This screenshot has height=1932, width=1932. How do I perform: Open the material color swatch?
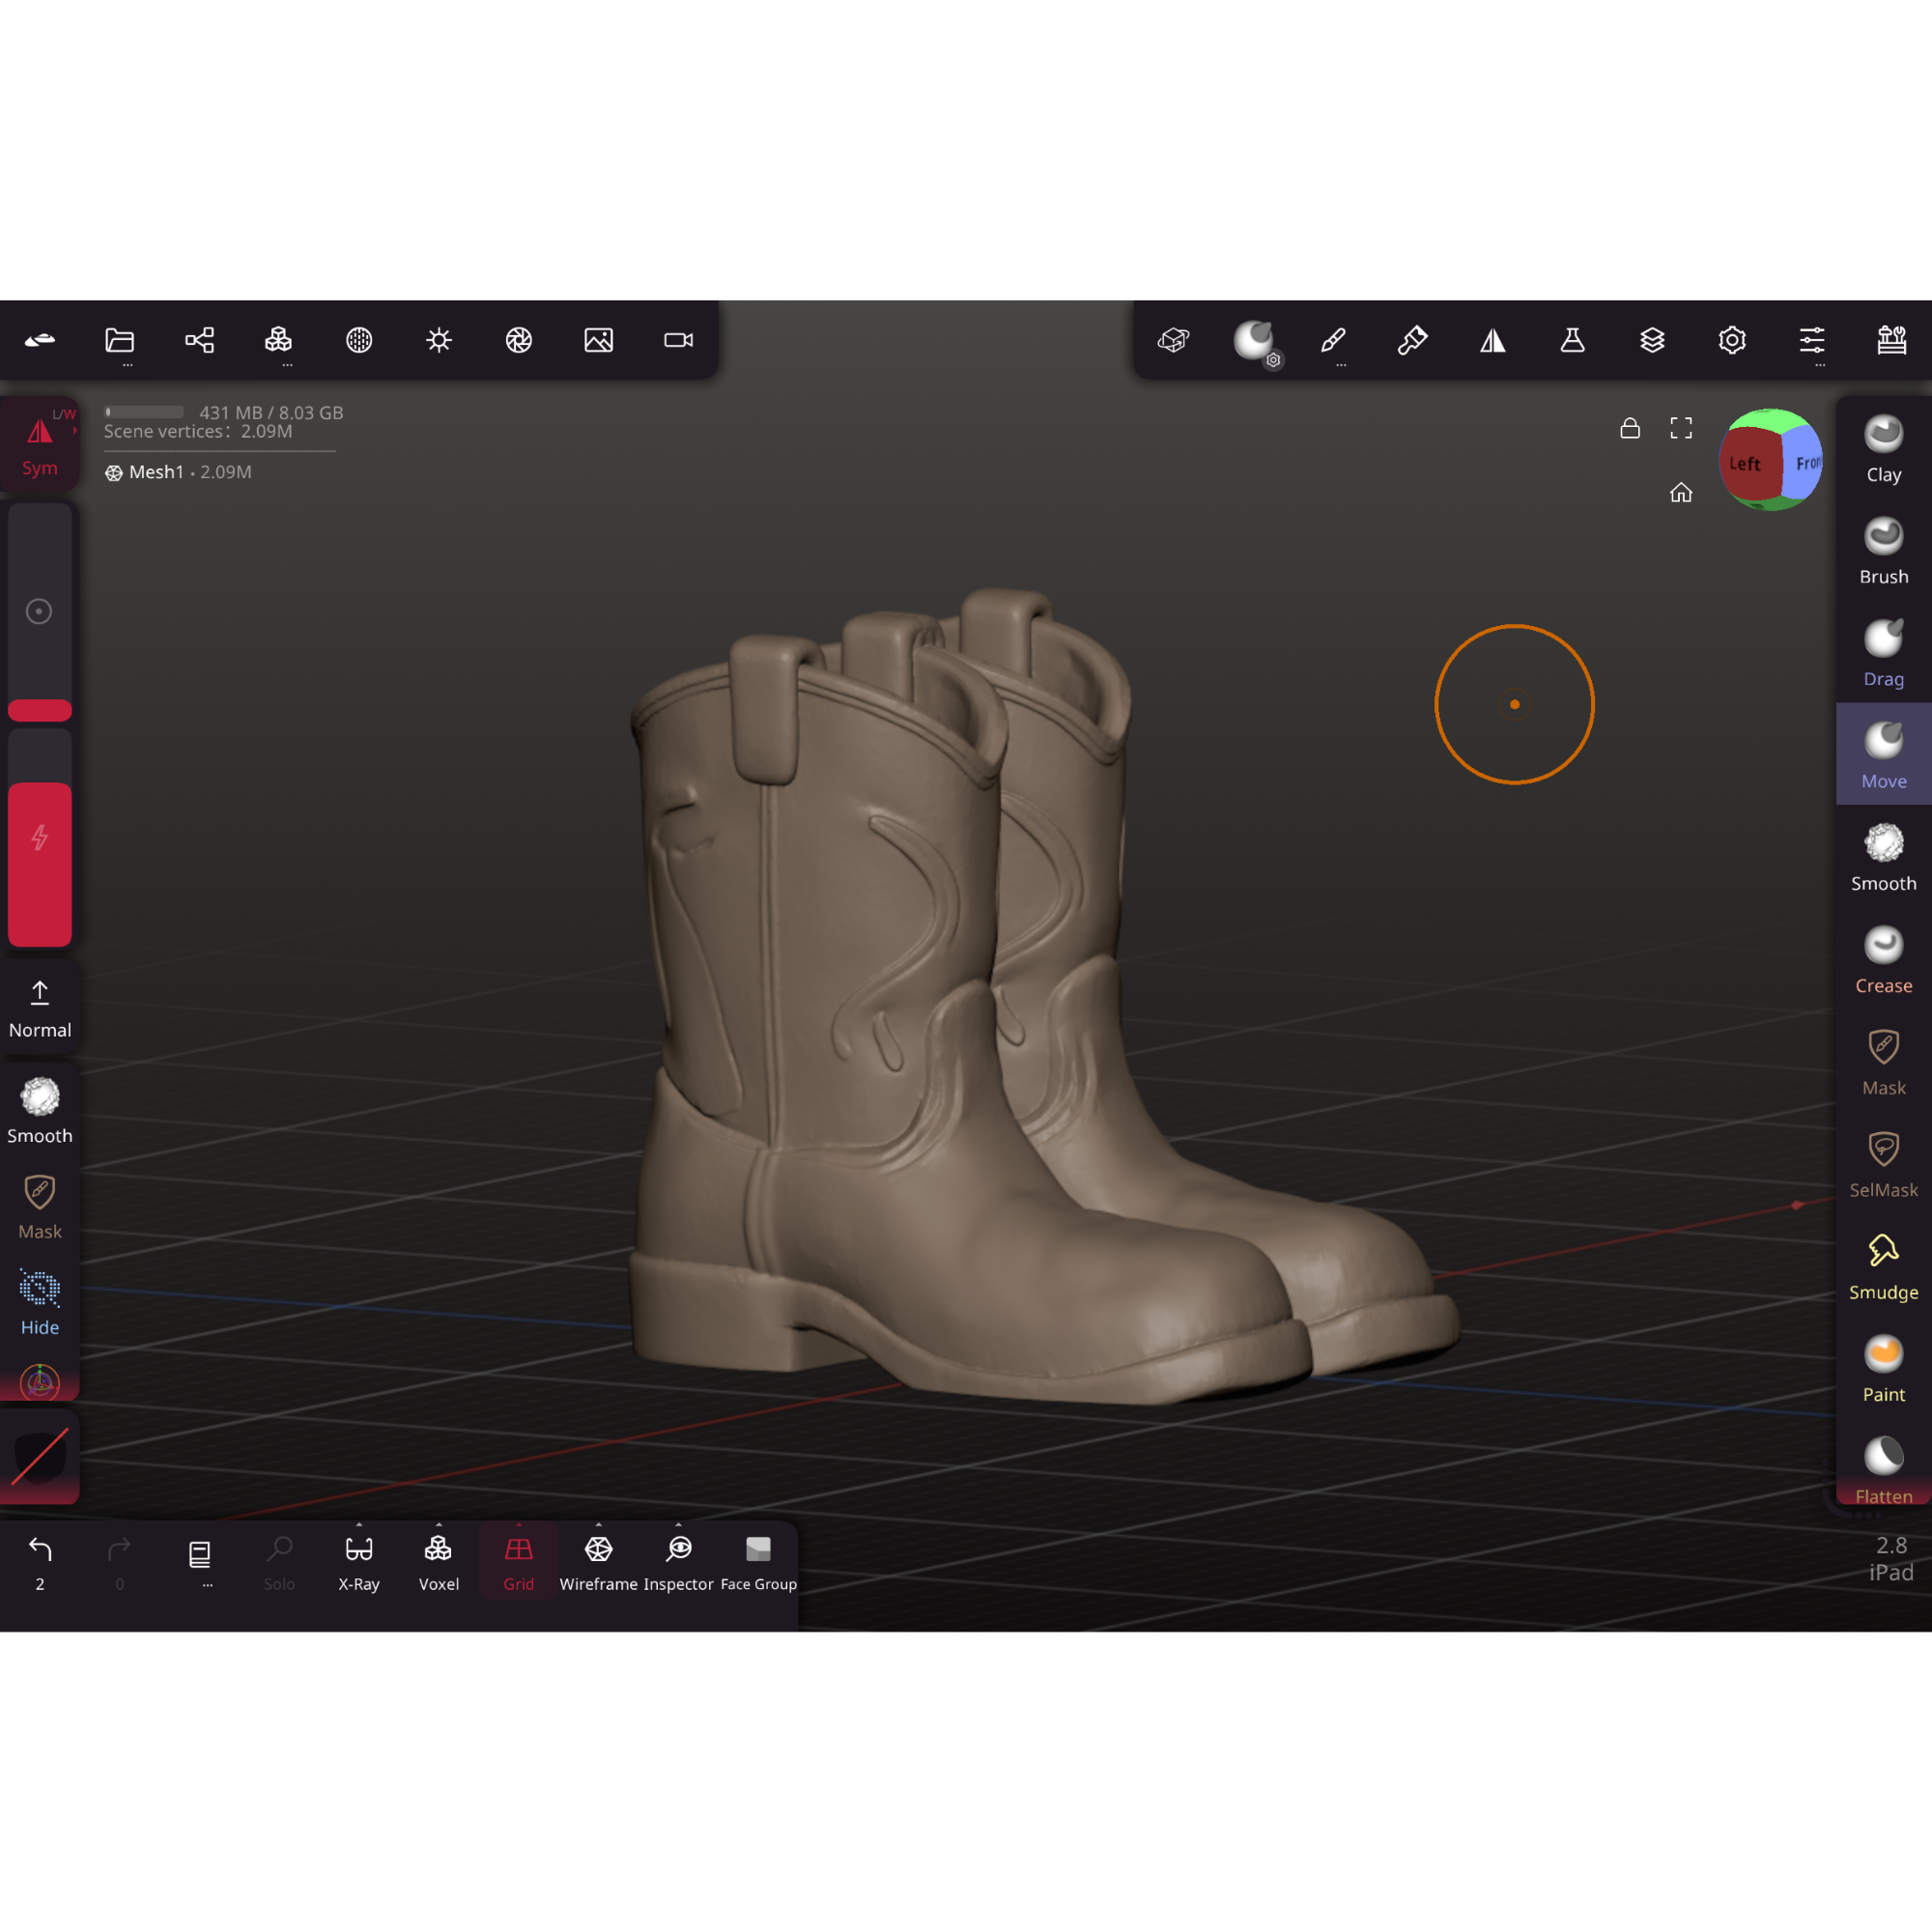(x=40, y=1457)
